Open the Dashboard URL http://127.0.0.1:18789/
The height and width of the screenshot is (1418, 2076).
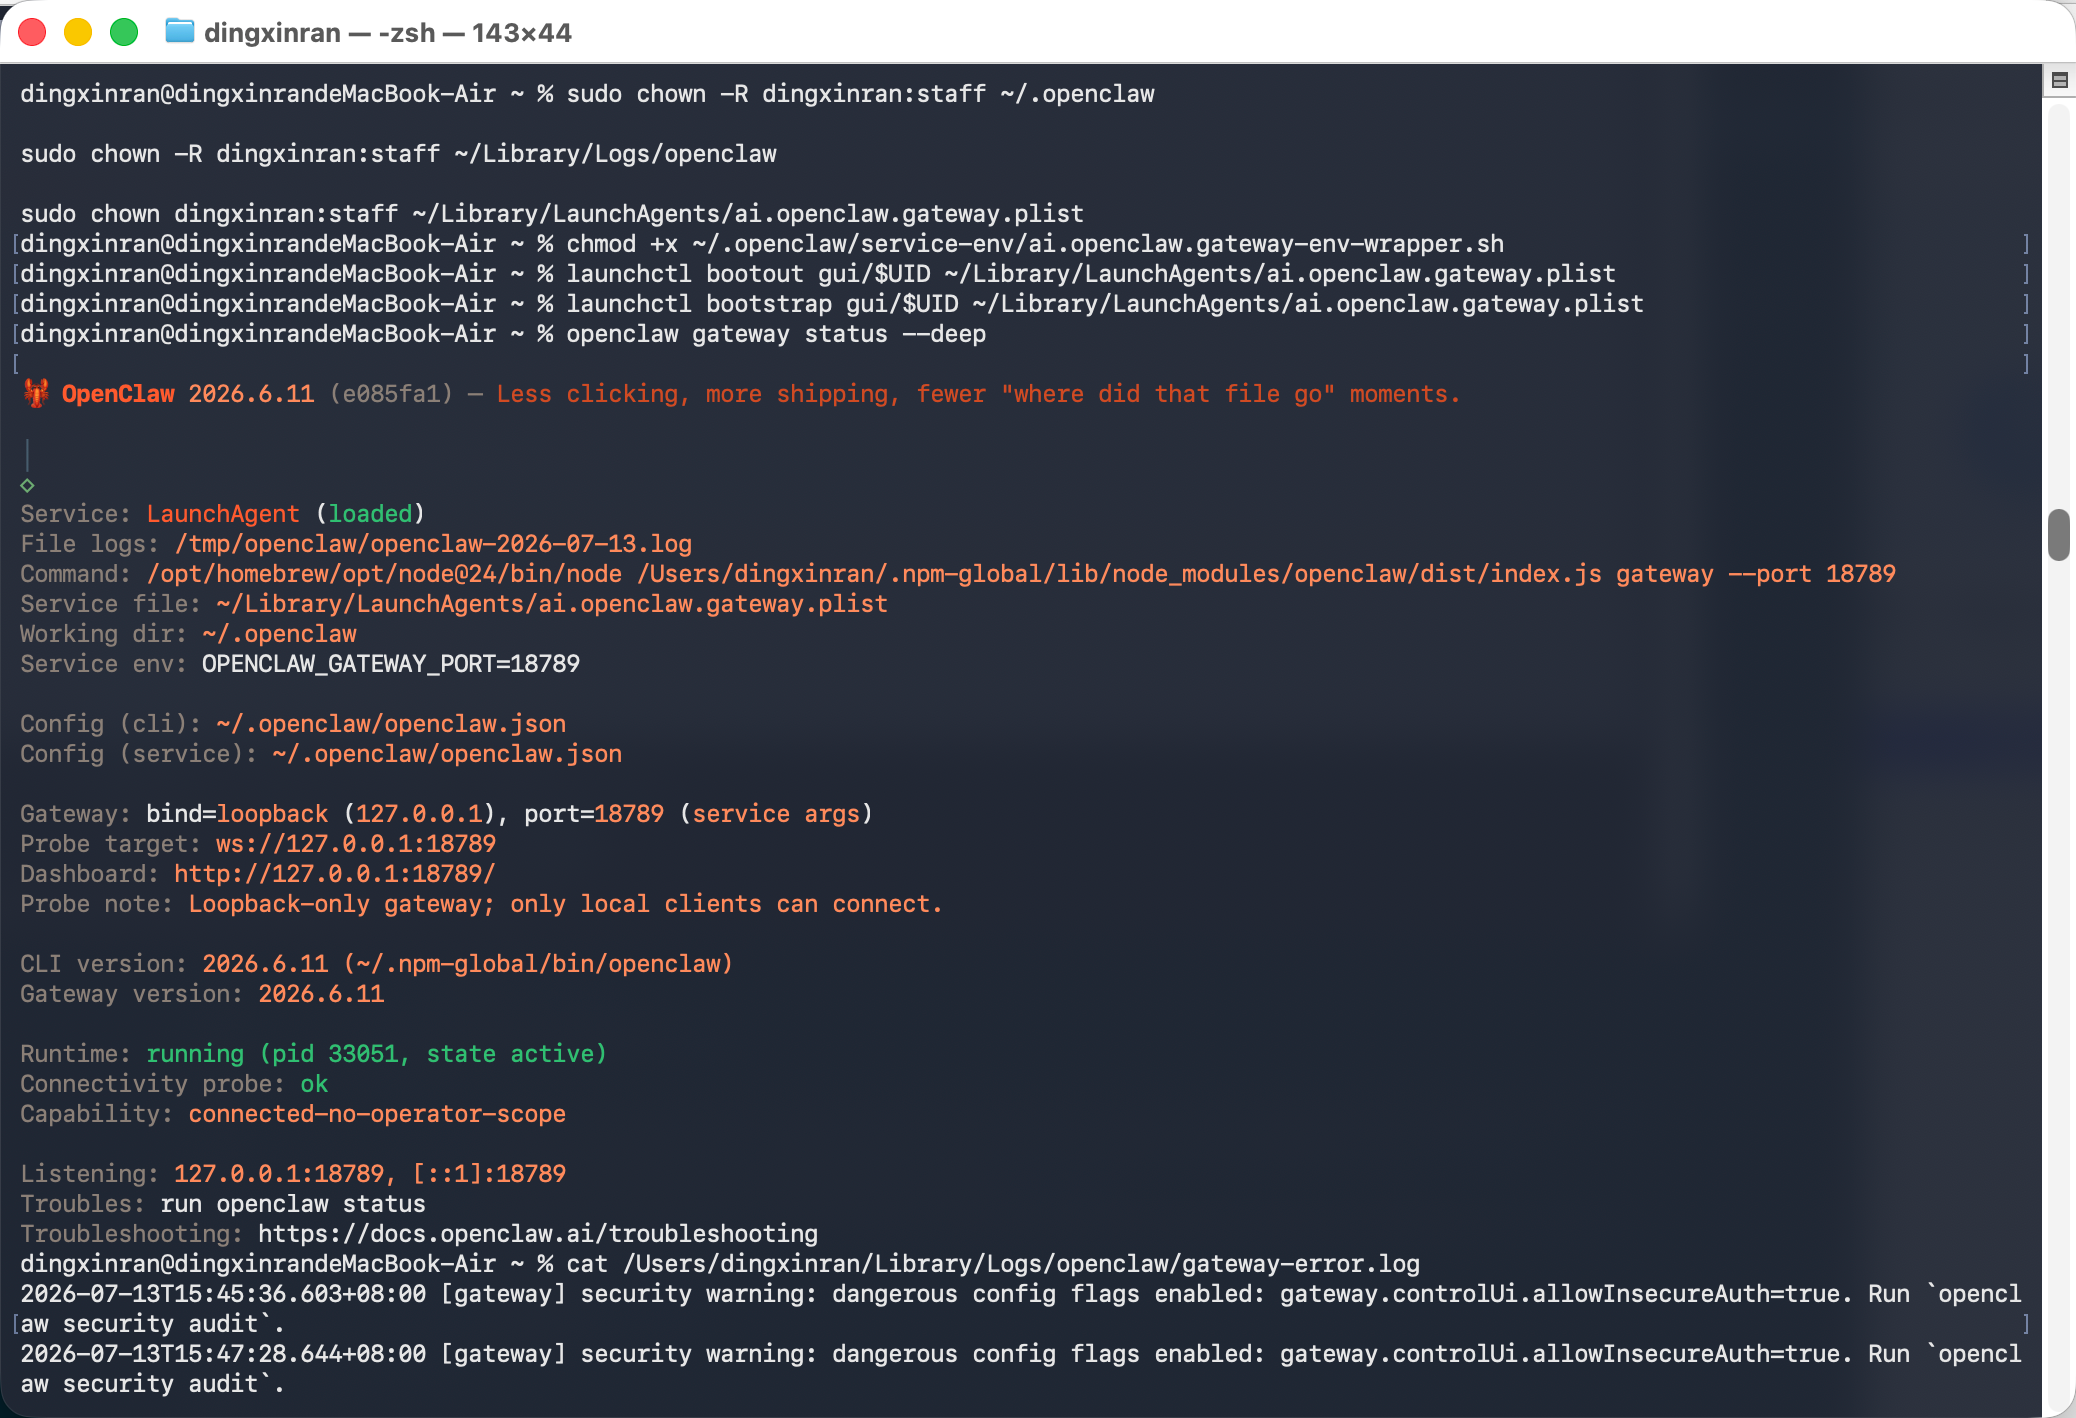pyautogui.click(x=335, y=874)
